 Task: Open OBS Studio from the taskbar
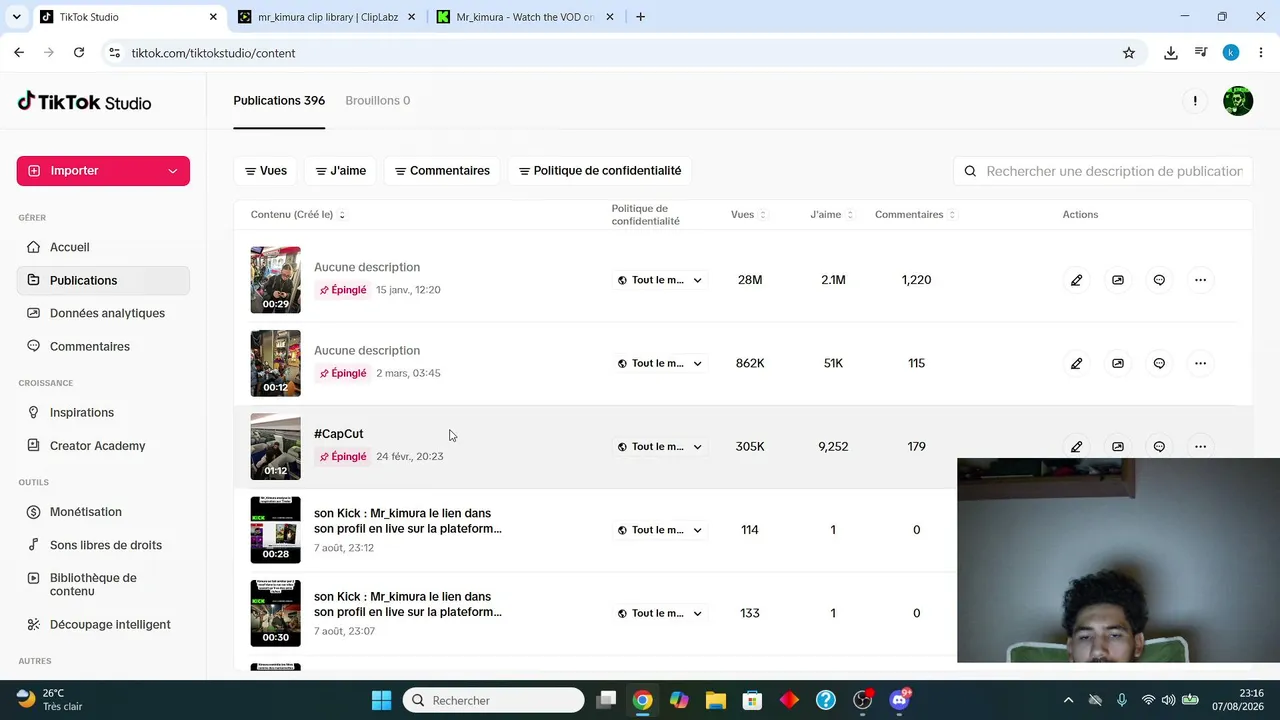click(x=862, y=700)
